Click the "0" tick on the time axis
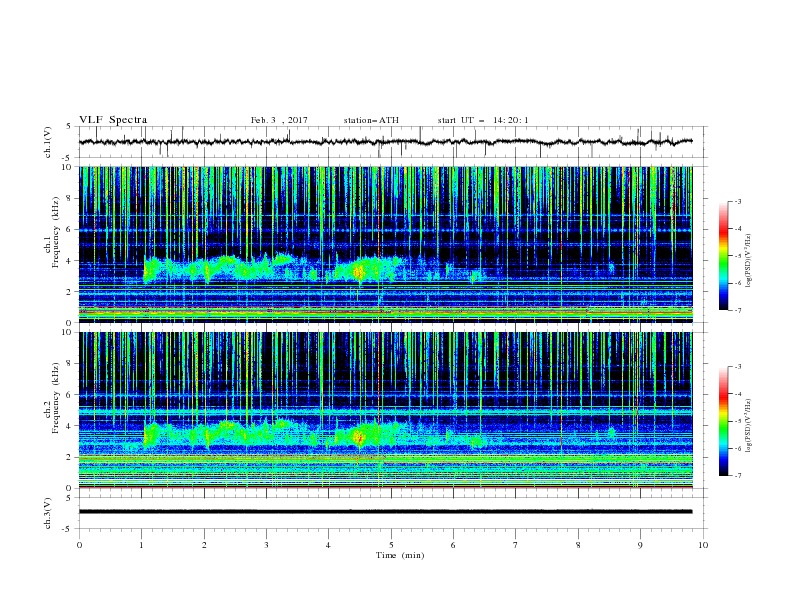The width and height of the screenshot is (792, 612). pos(79,545)
